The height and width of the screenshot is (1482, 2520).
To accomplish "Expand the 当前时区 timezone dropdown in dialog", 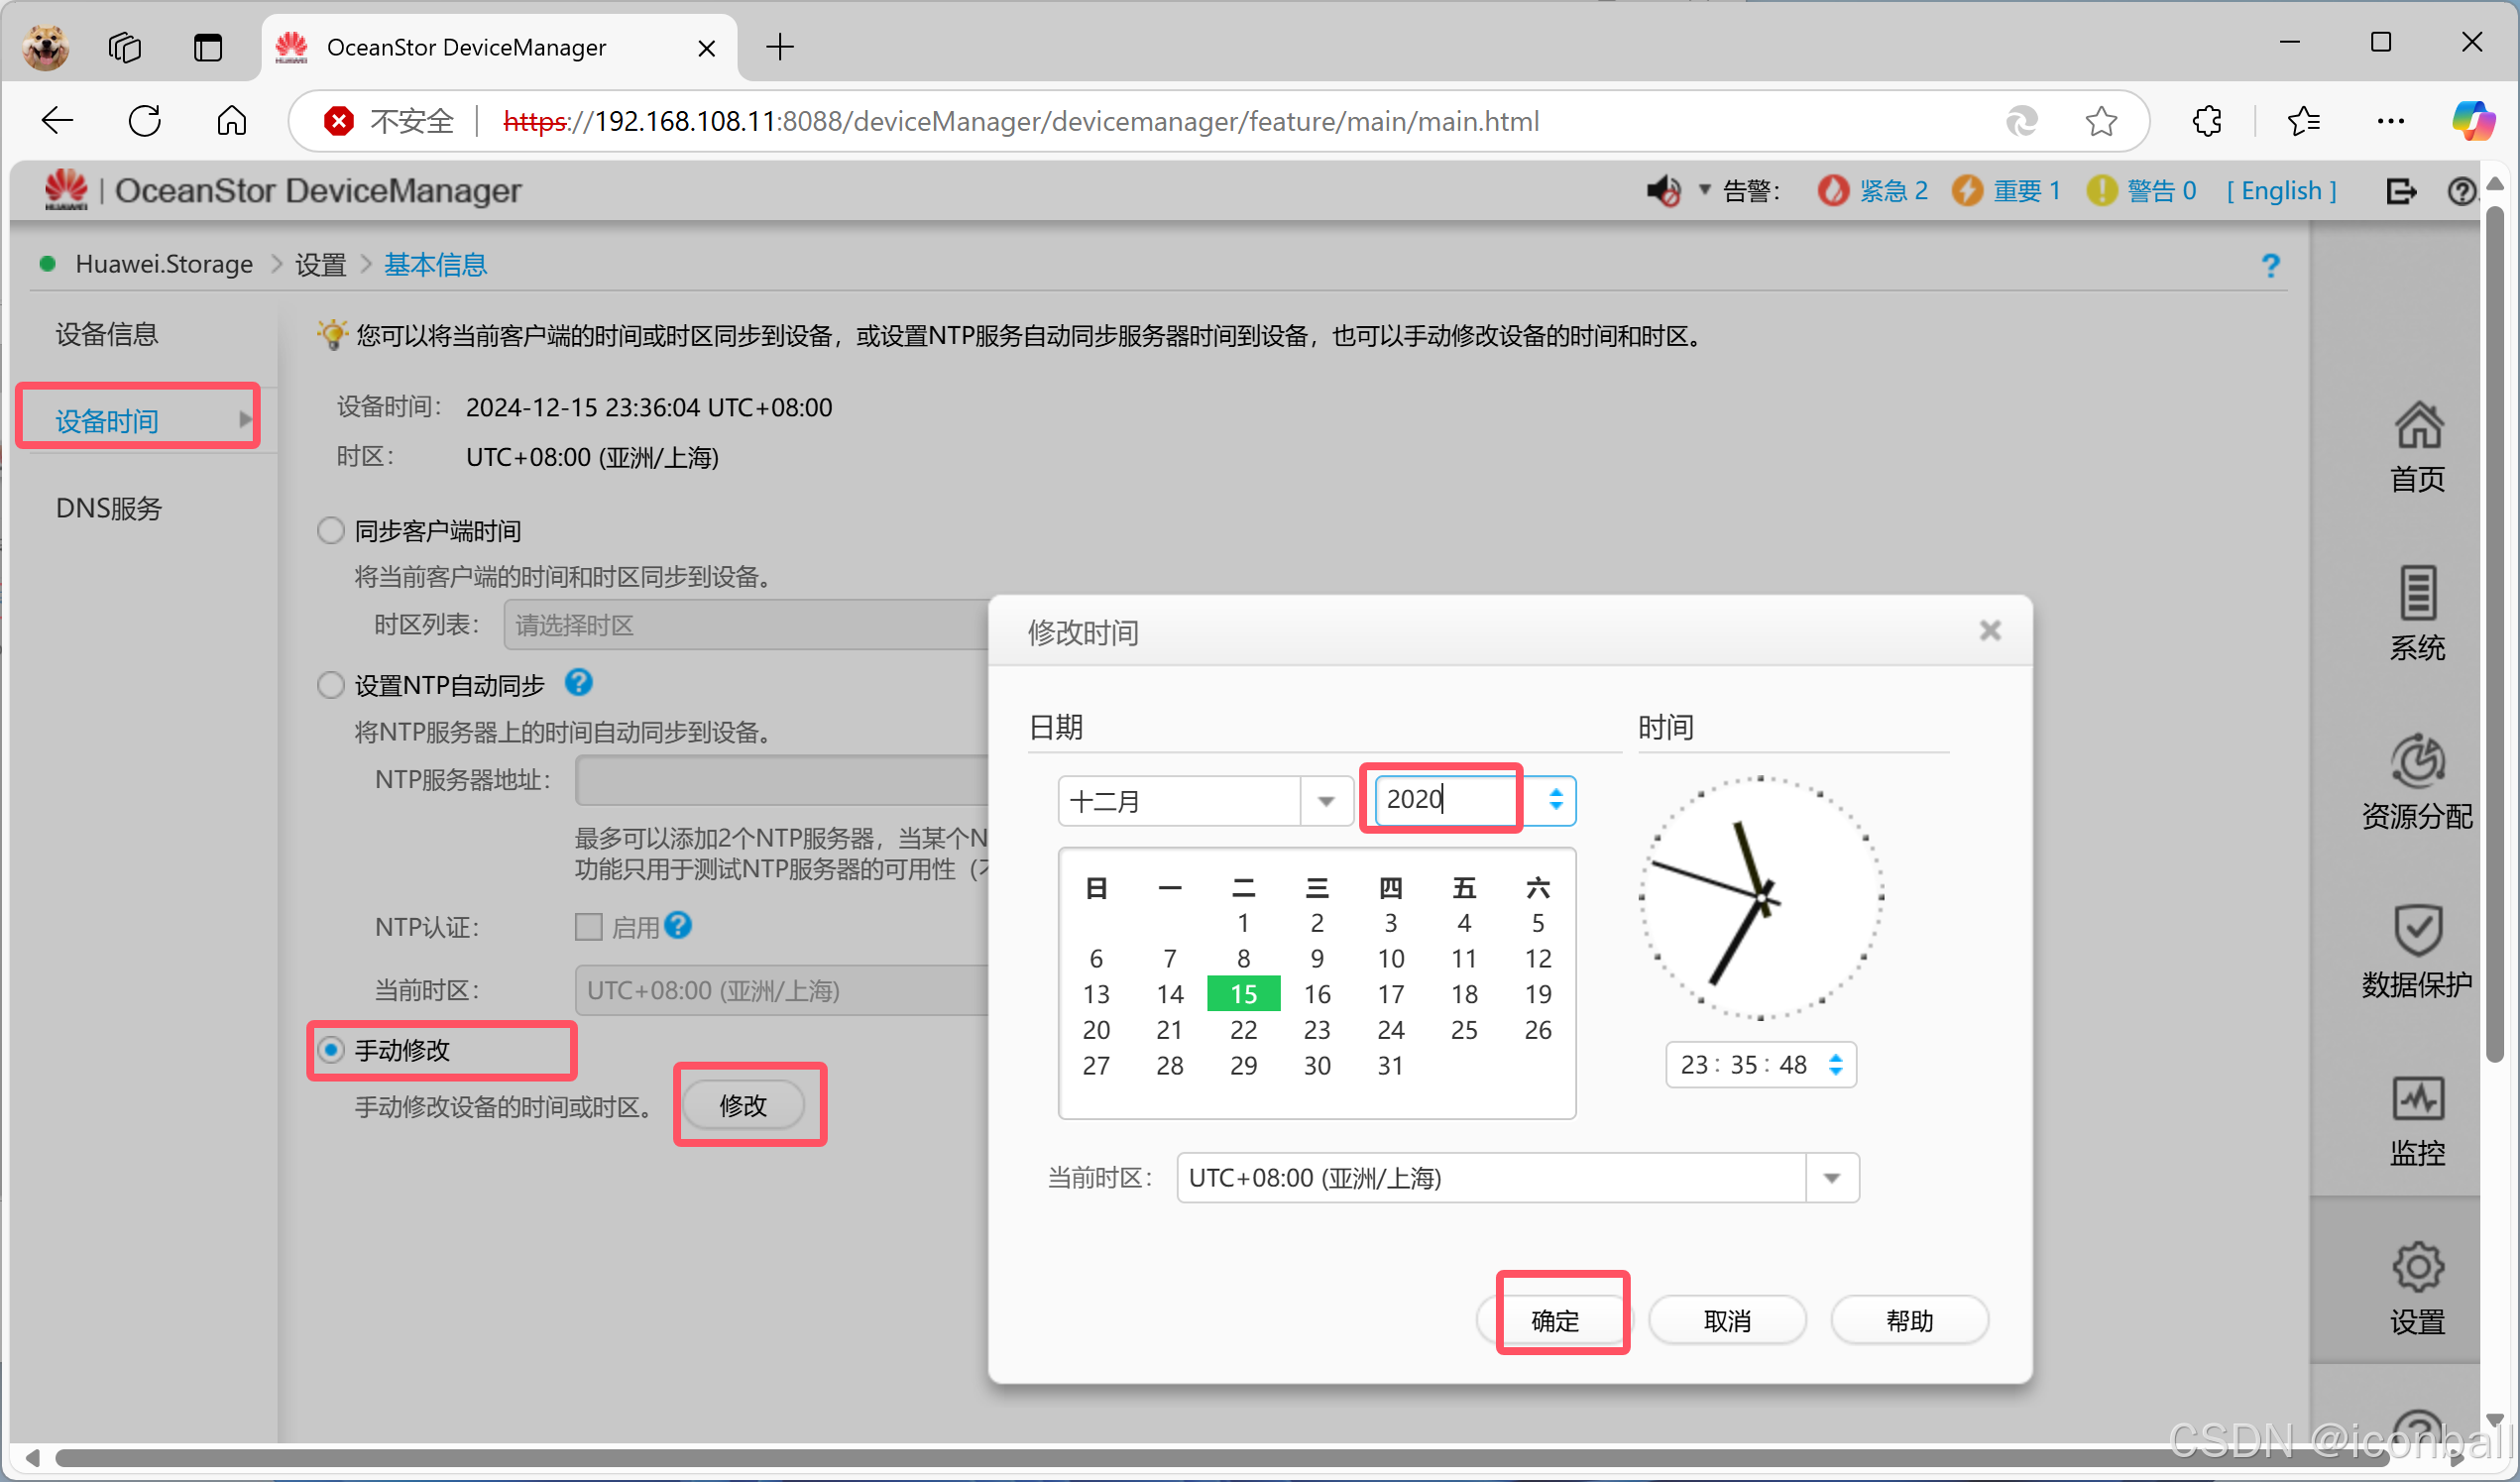I will tap(1831, 1178).
